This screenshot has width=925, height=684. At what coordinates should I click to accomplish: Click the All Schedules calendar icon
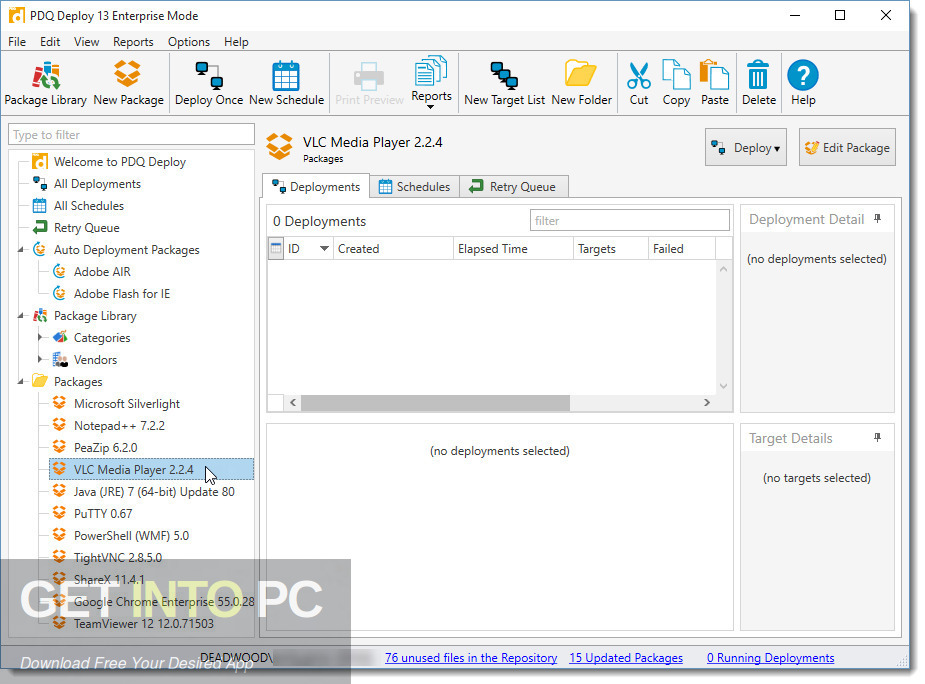40,205
